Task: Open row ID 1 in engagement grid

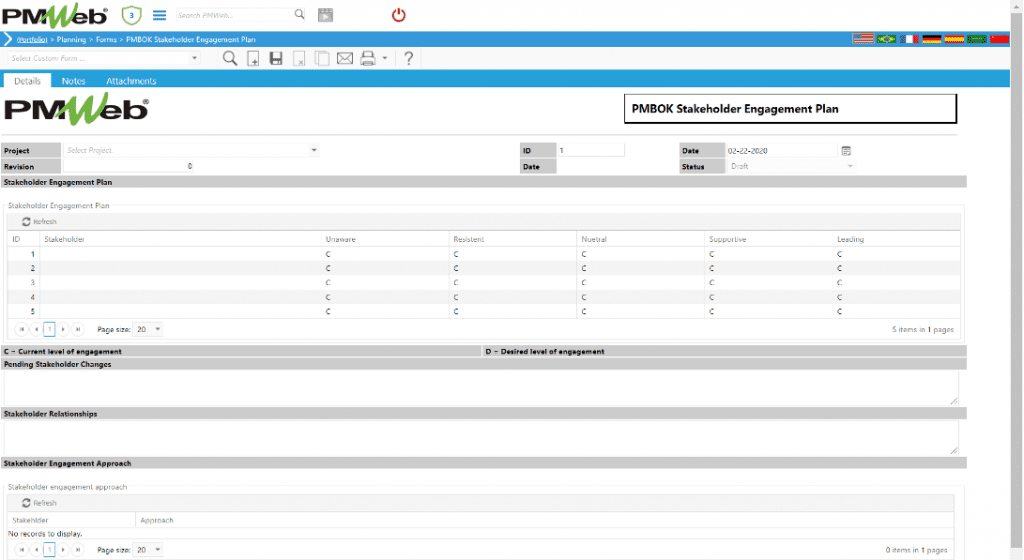Action: 32,254
